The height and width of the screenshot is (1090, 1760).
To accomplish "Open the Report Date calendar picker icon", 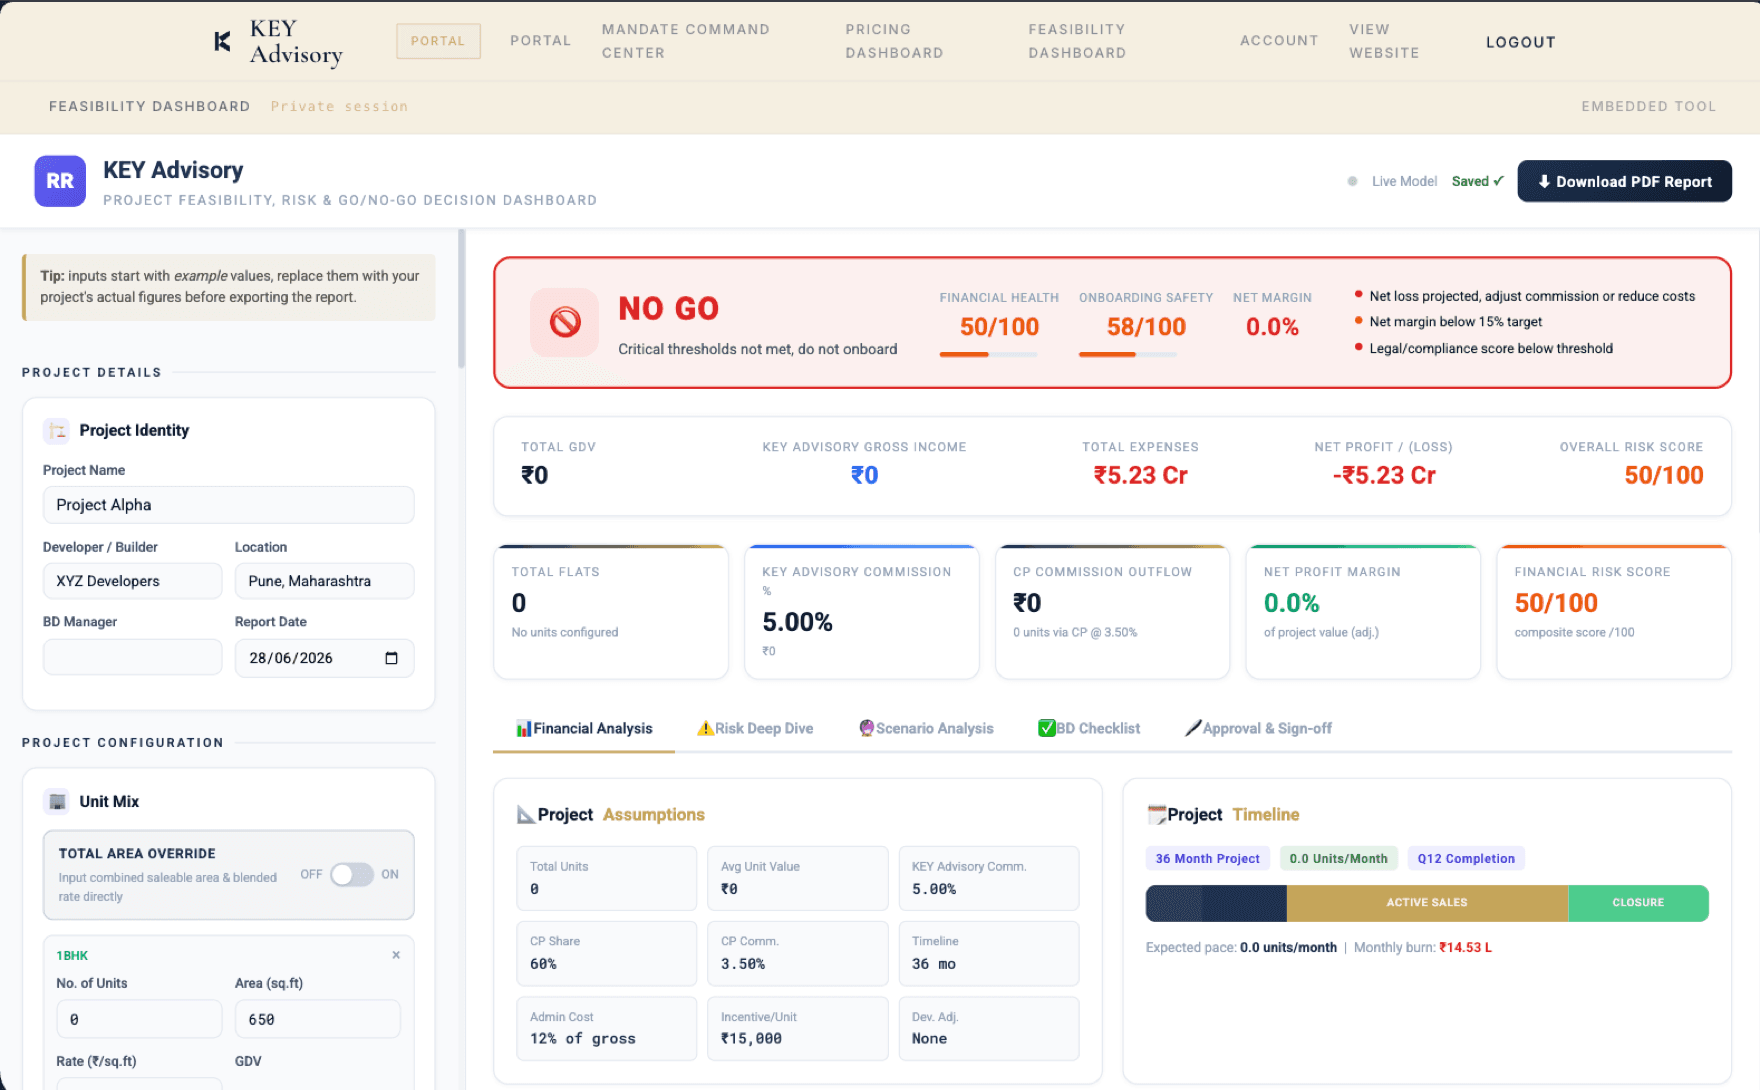I will 391,658.
